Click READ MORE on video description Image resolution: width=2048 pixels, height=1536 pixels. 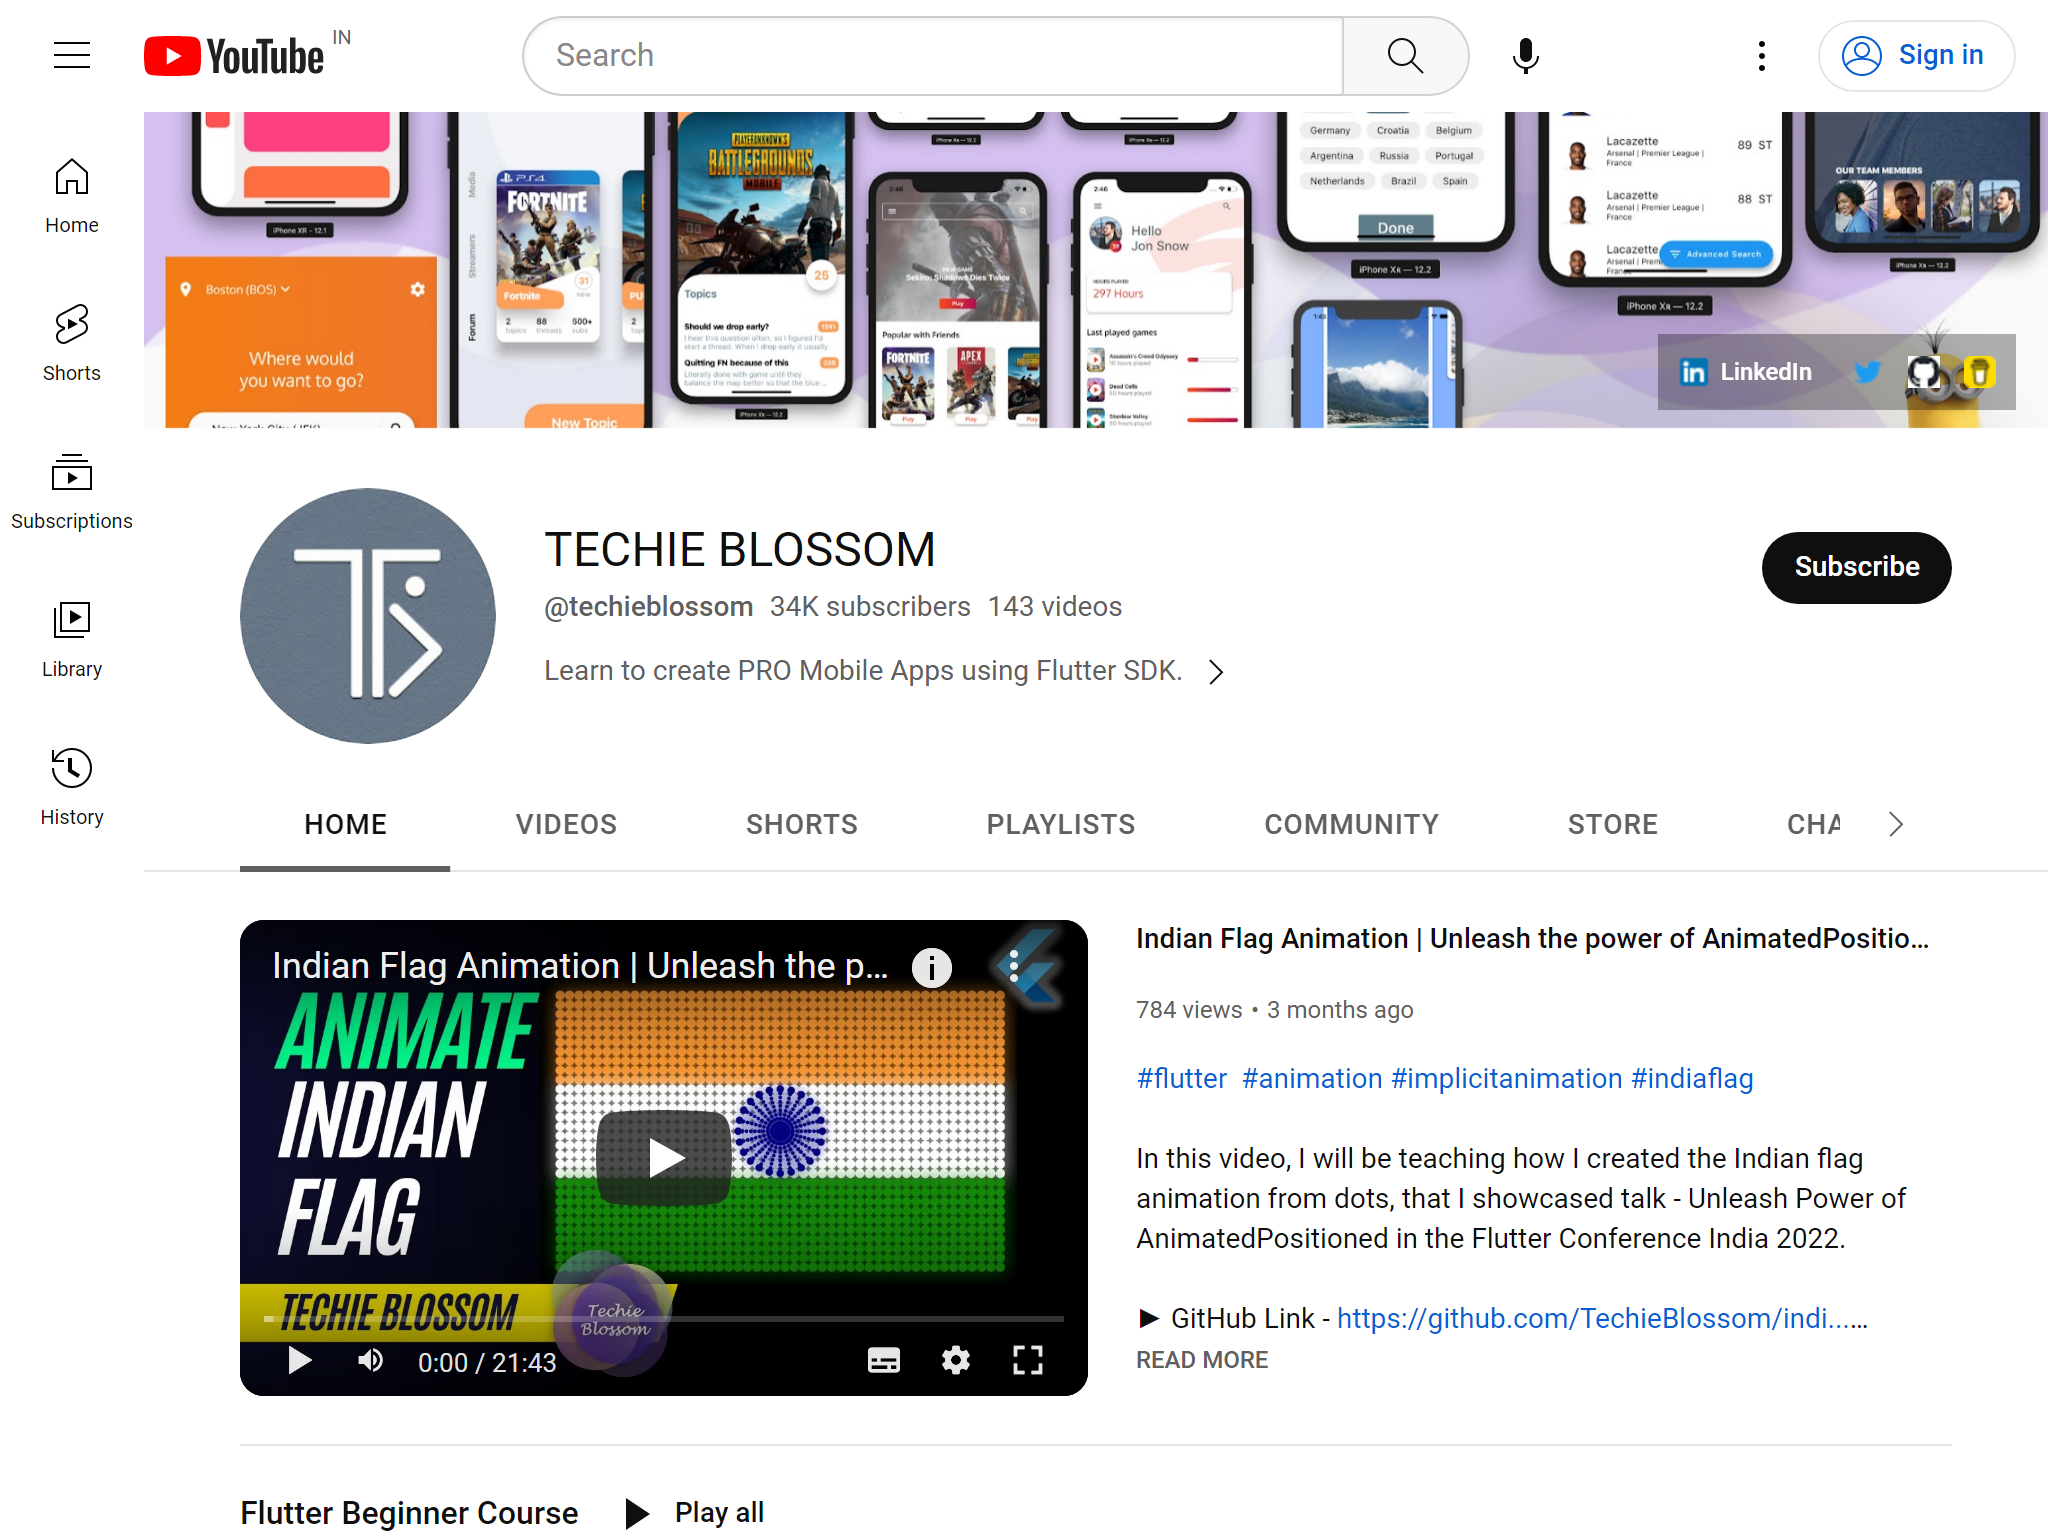click(1202, 1360)
